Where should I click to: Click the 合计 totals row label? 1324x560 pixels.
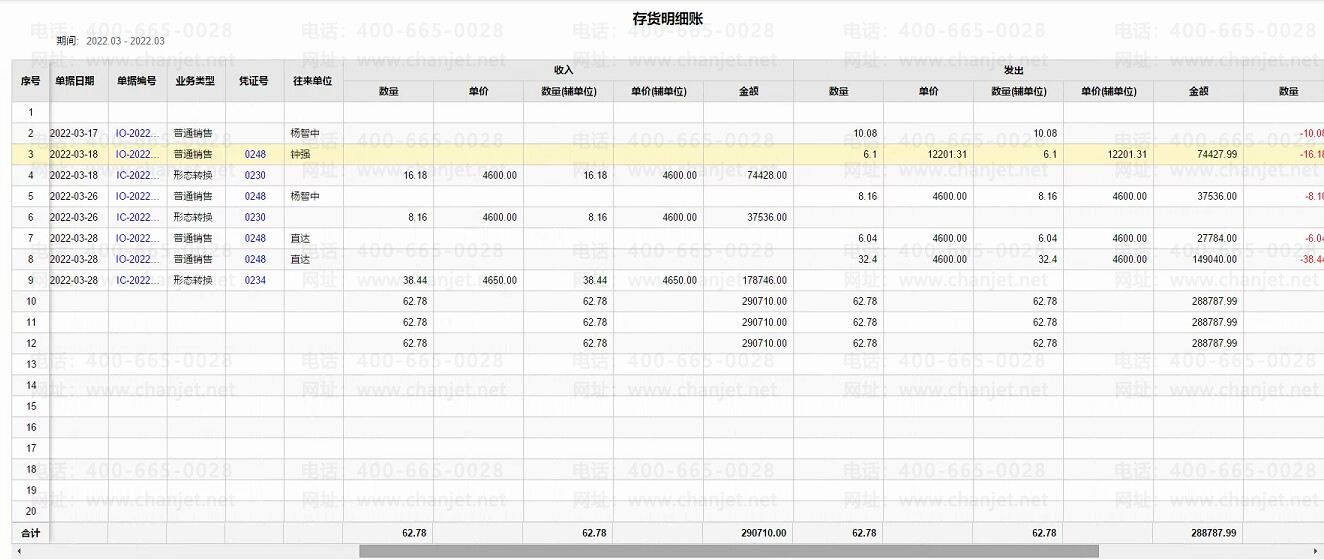point(31,533)
